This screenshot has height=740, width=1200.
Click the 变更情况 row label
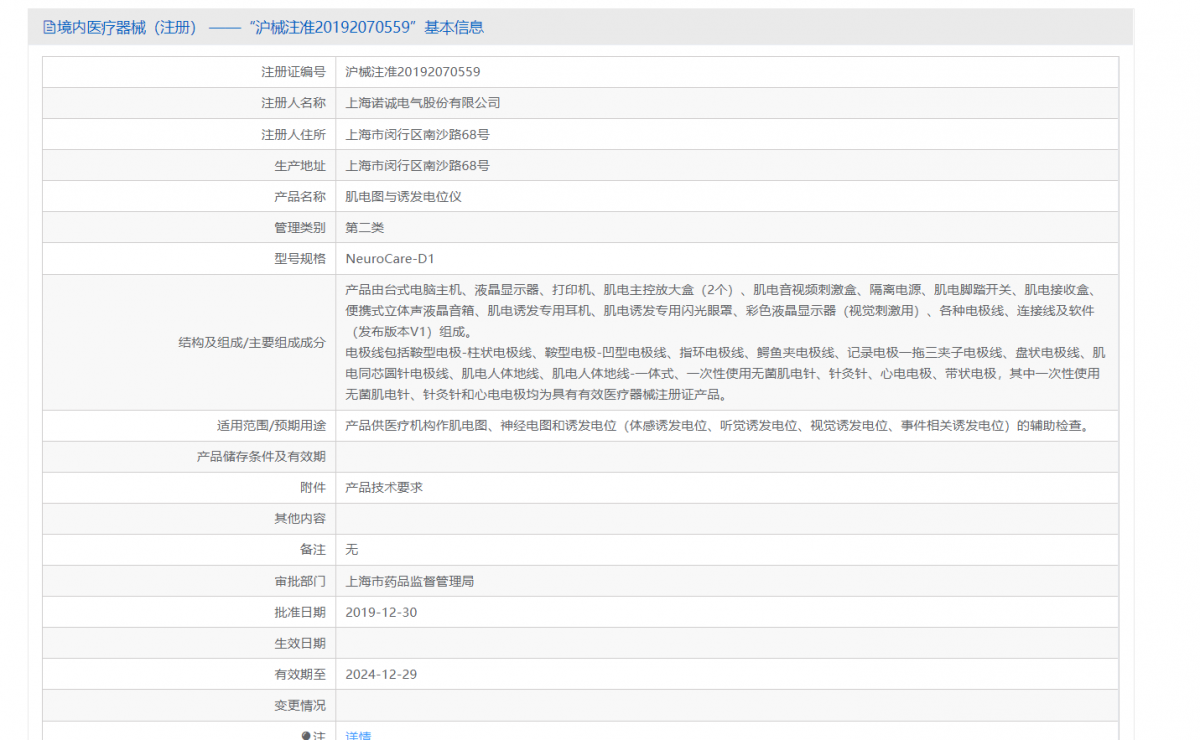pos(300,705)
